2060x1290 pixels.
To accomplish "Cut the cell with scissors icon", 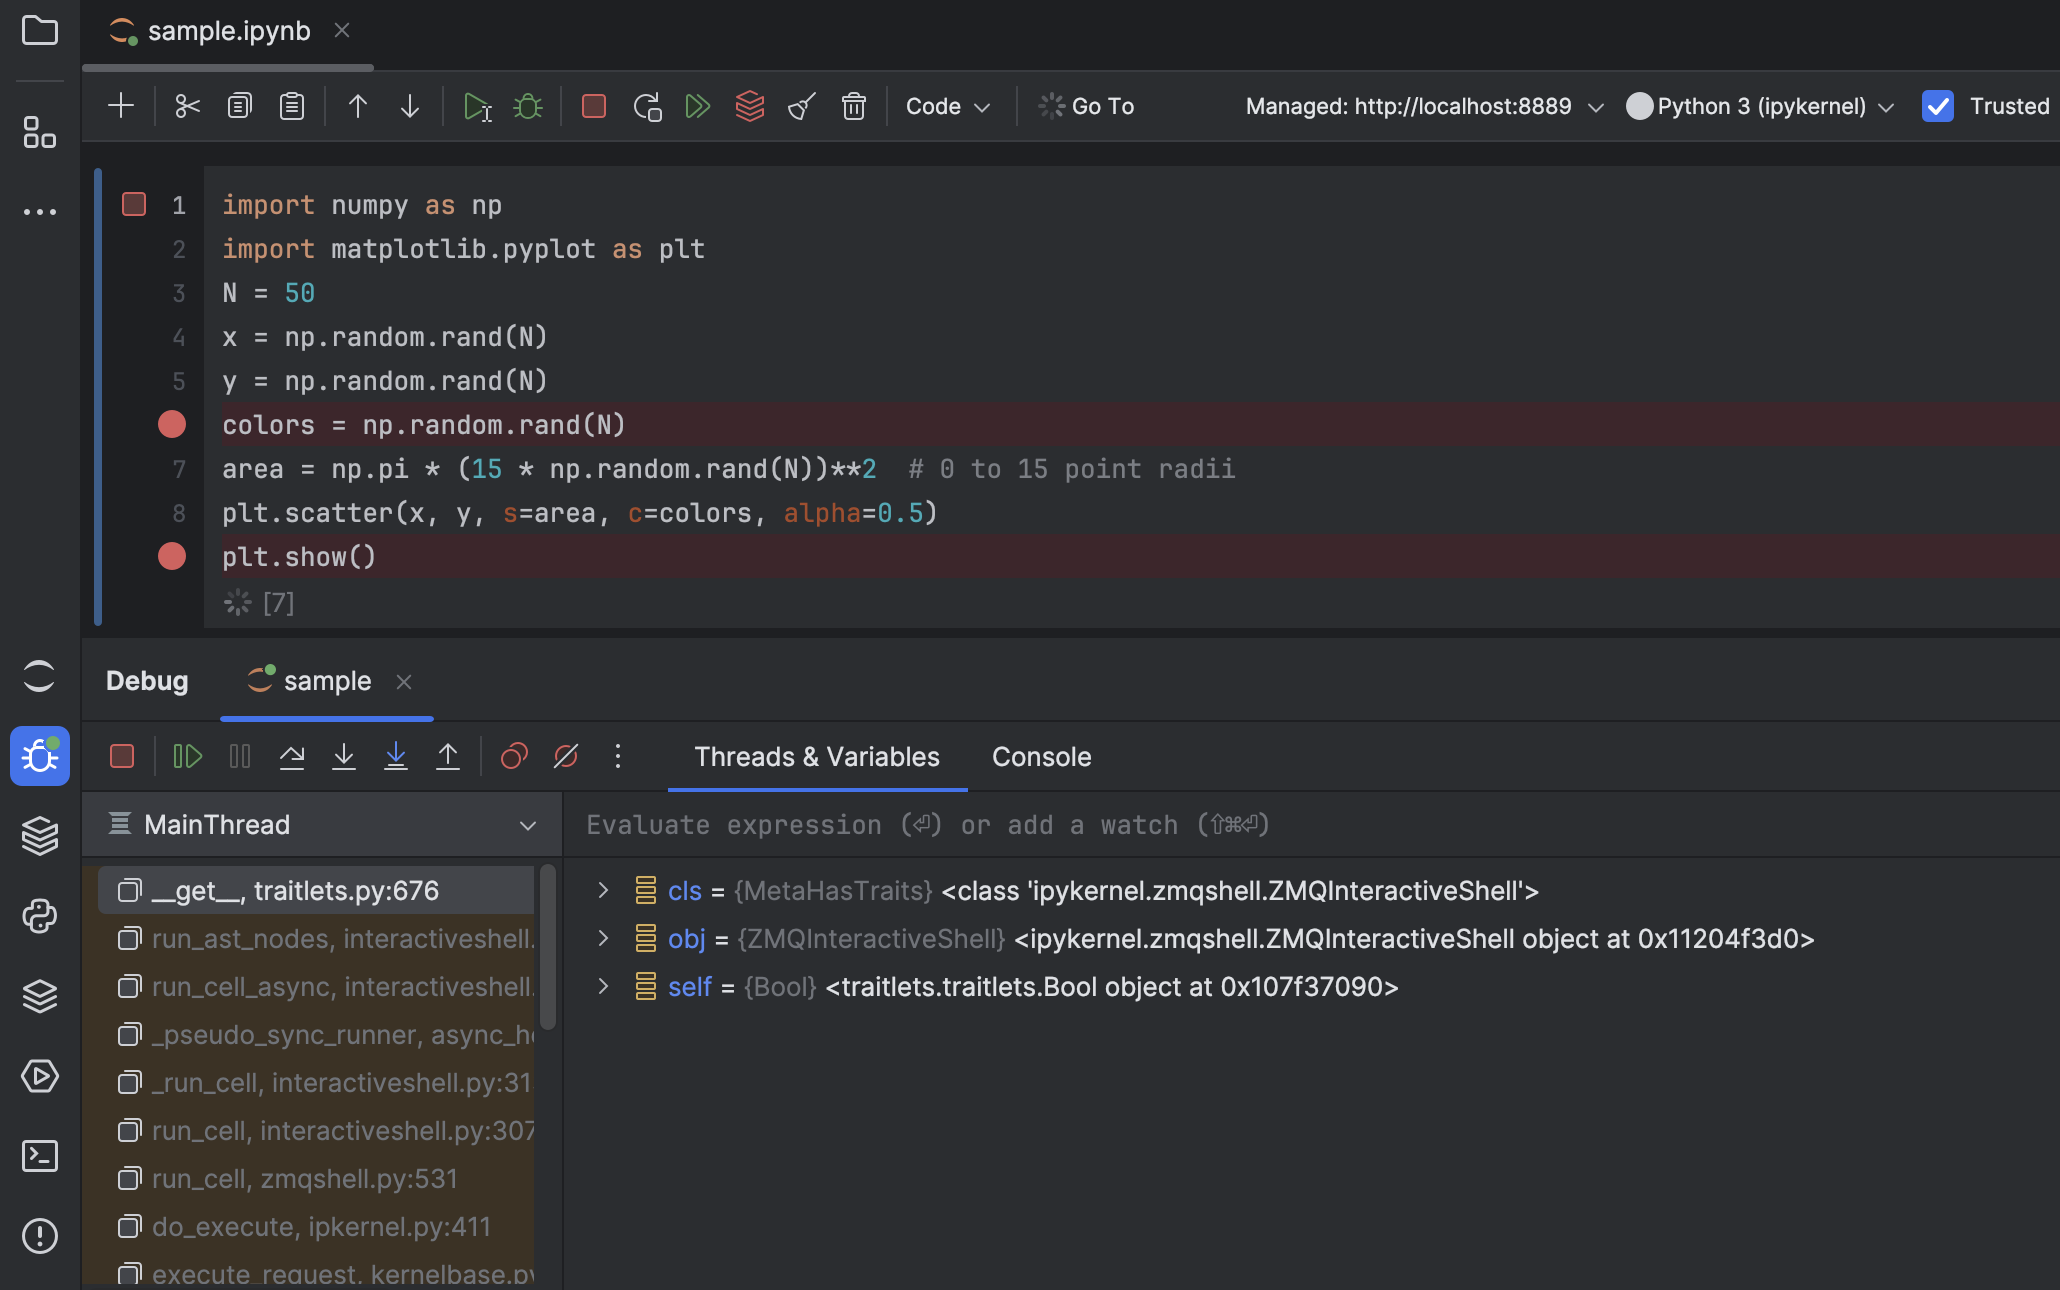I will pos(187,106).
